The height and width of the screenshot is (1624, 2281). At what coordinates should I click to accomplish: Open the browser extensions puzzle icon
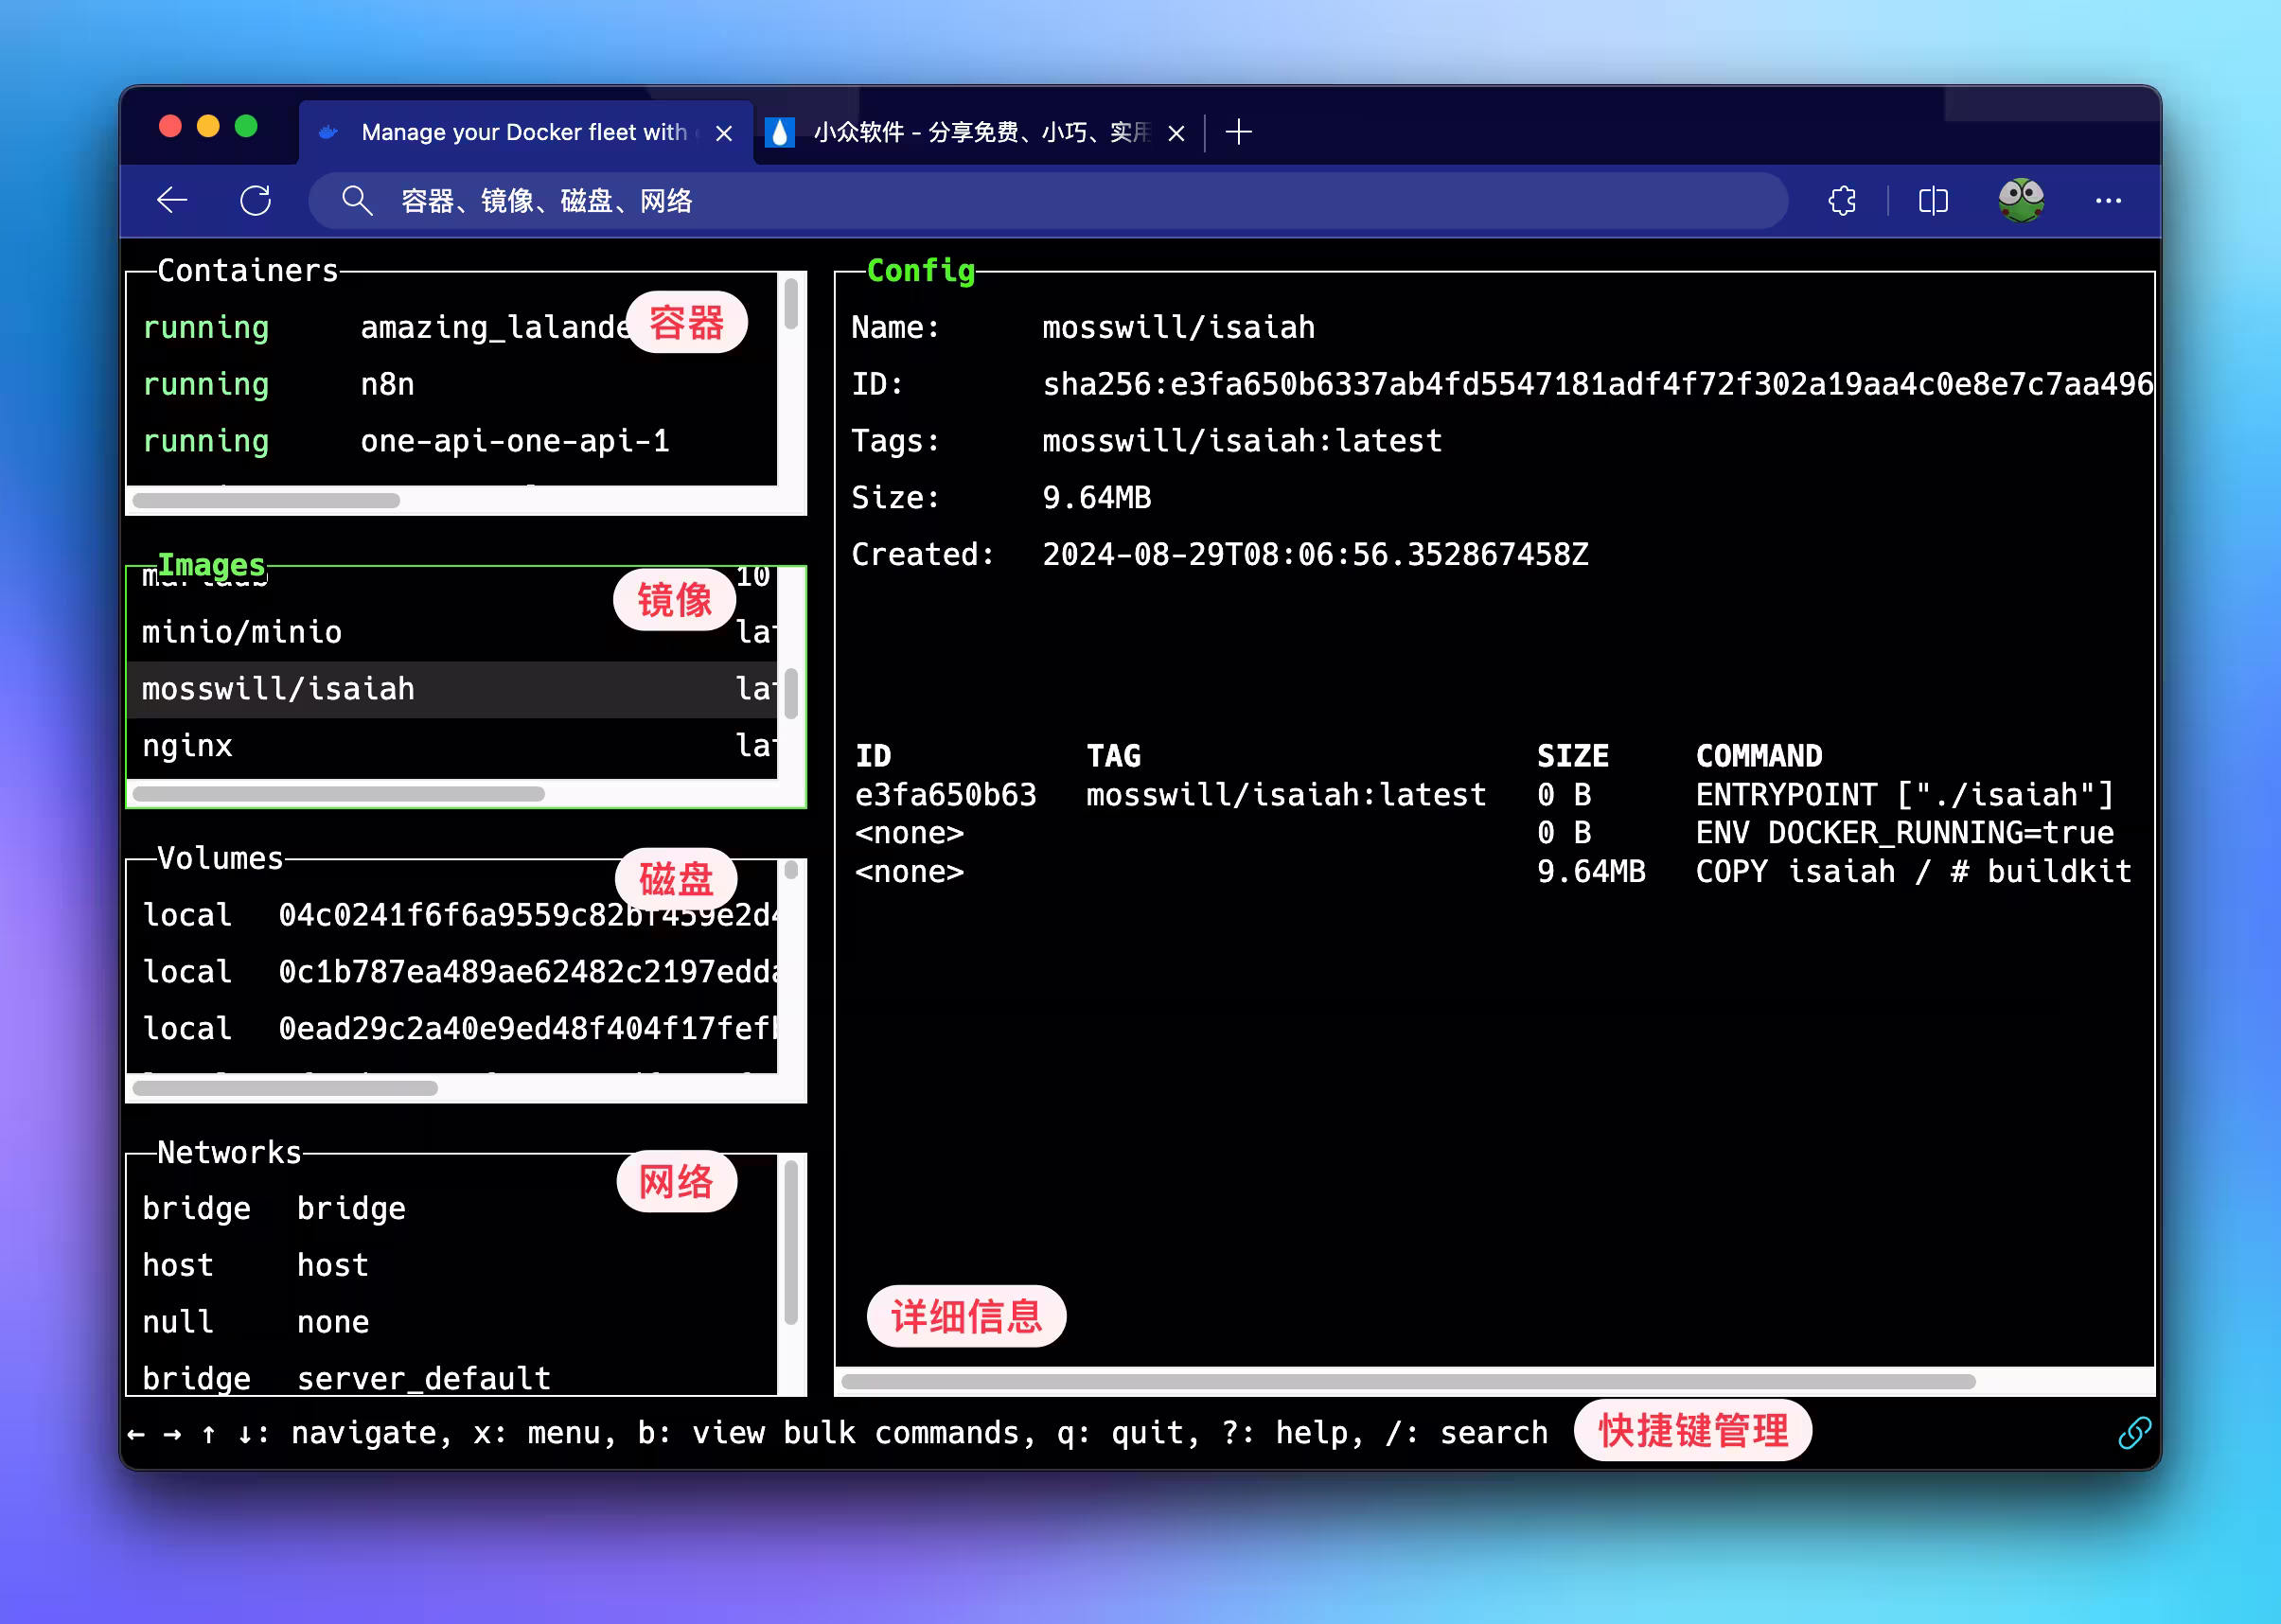pos(1842,201)
